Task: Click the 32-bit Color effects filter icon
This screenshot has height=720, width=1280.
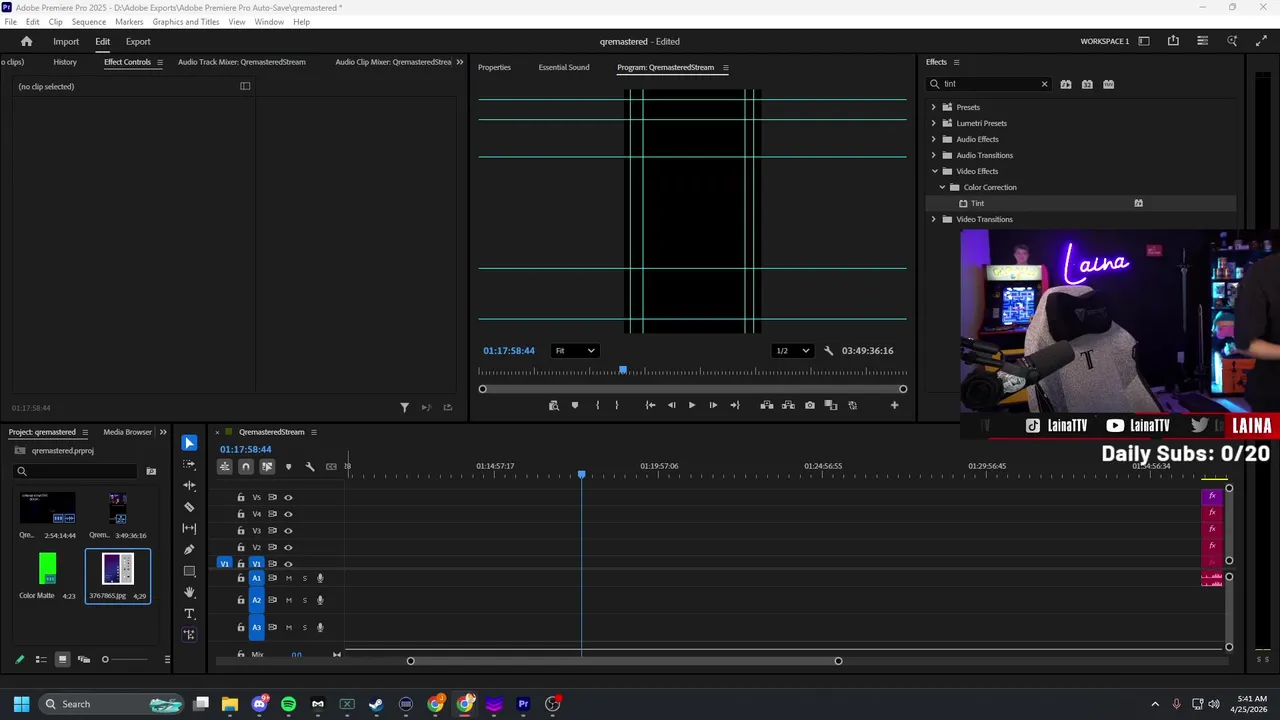Action: pyautogui.click(x=1087, y=84)
